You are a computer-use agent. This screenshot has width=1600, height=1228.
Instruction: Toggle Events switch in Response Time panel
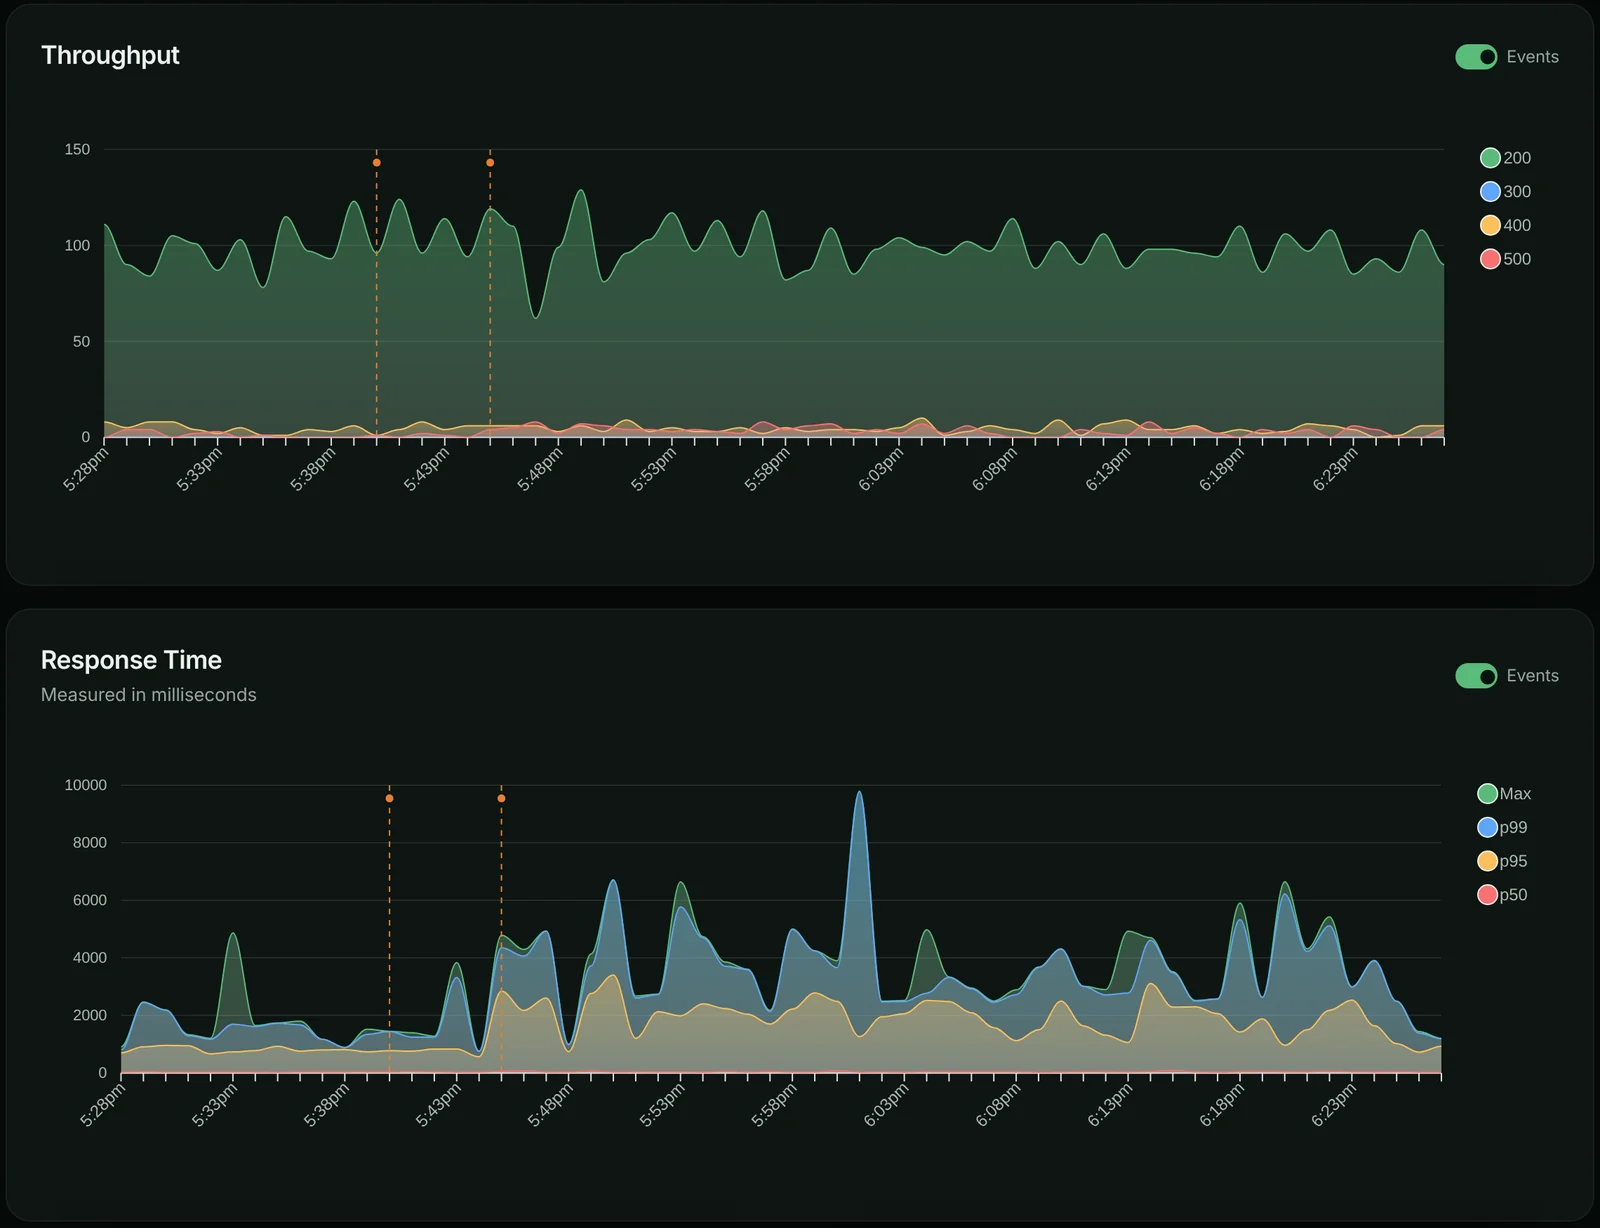pyautogui.click(x=1476, y=676)
